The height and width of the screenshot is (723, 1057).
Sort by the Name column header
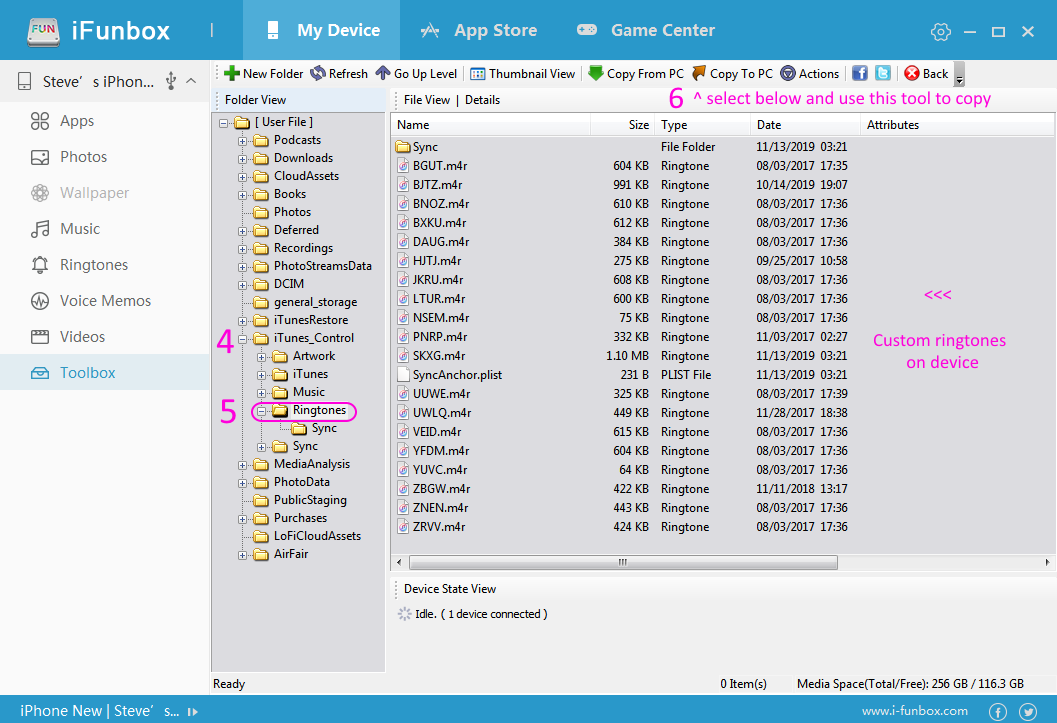tap(491, 125)
